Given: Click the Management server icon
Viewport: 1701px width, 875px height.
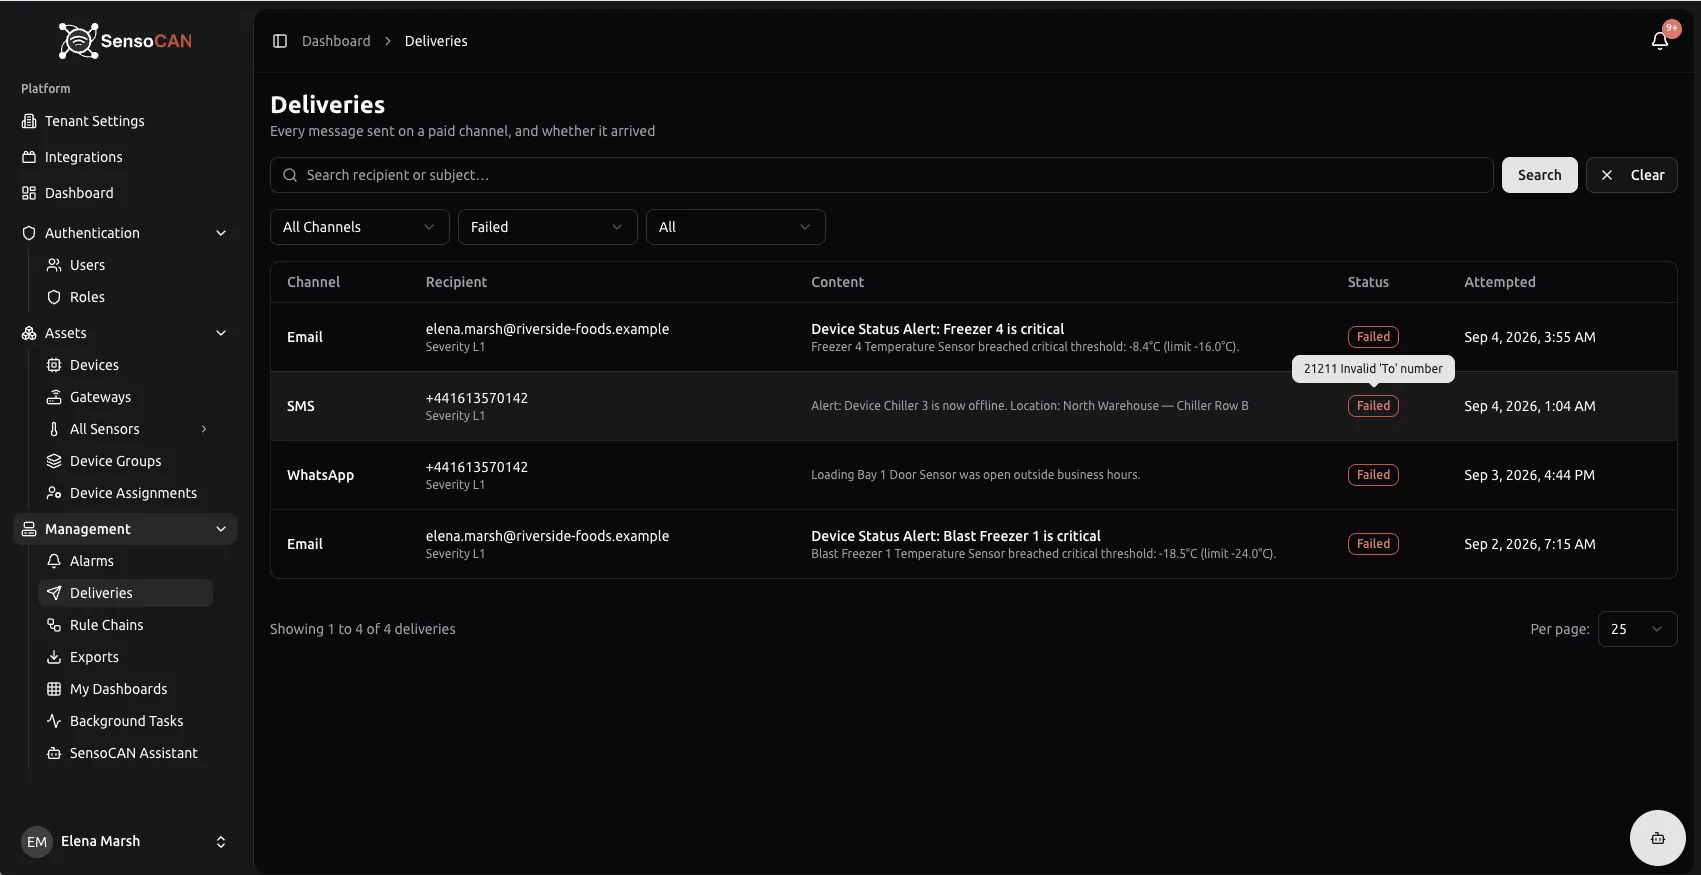Looking at the screenshot, I should coord(29,529).
